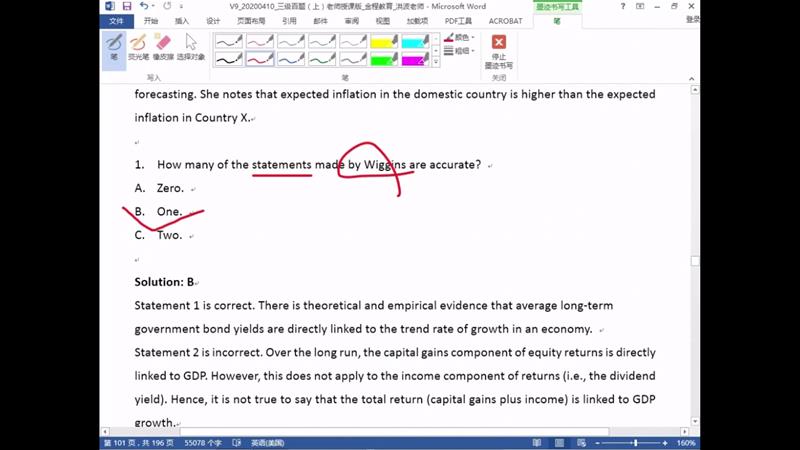Switch to Read Mode view
This screenshot has width=800, height=450.
tap(537, 443)
